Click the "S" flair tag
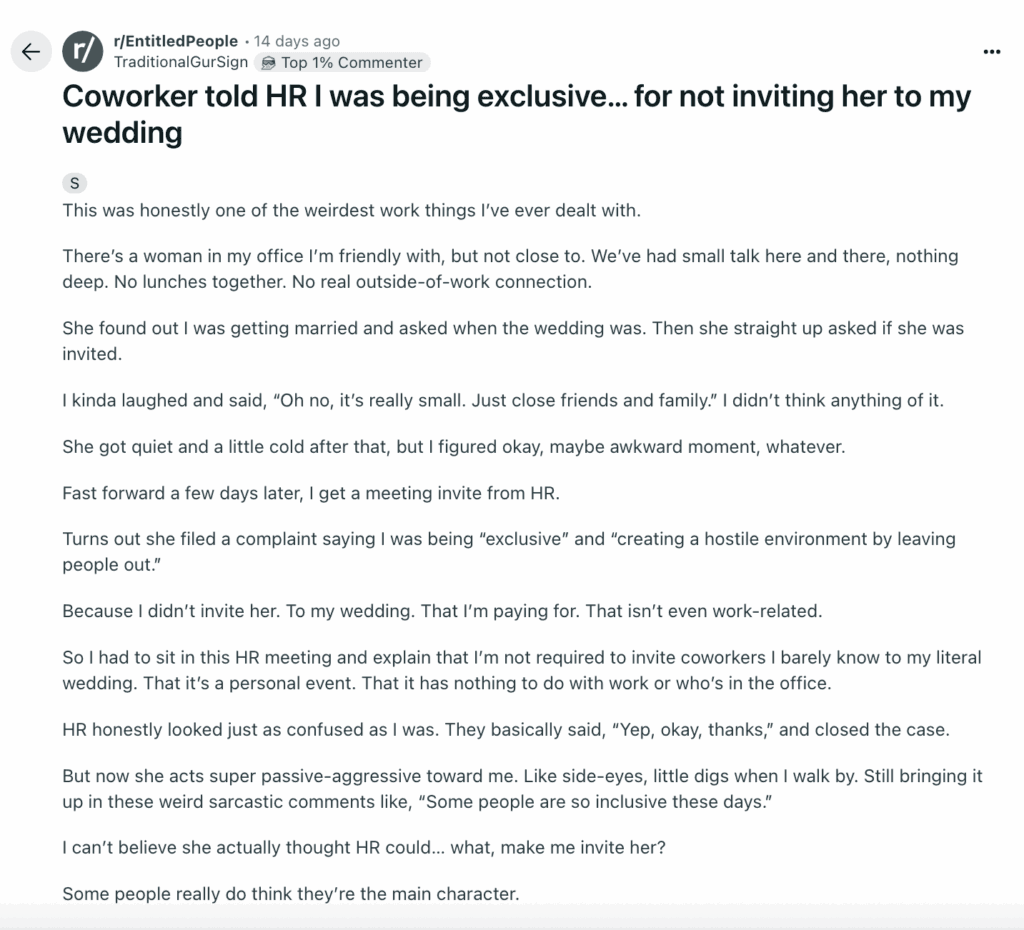This screenshot has width=1024, height=930. point(74,183)
